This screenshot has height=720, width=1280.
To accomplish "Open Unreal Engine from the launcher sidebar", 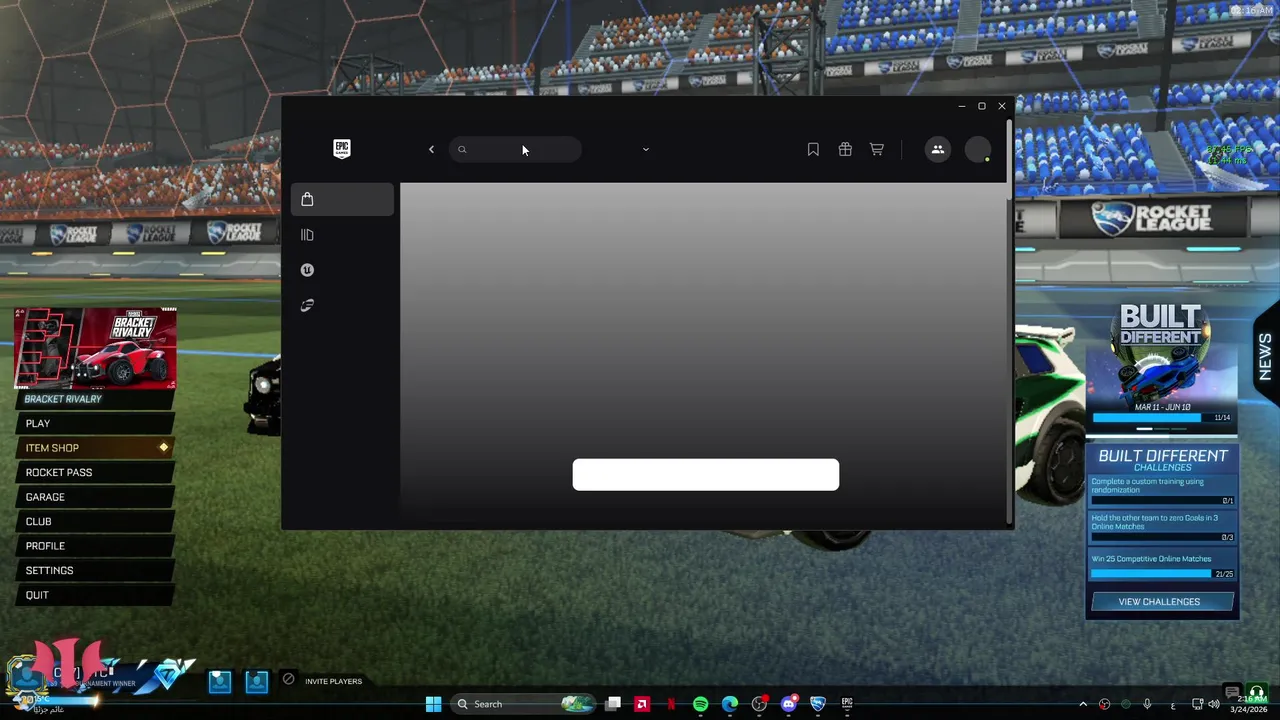I will 307,270.
